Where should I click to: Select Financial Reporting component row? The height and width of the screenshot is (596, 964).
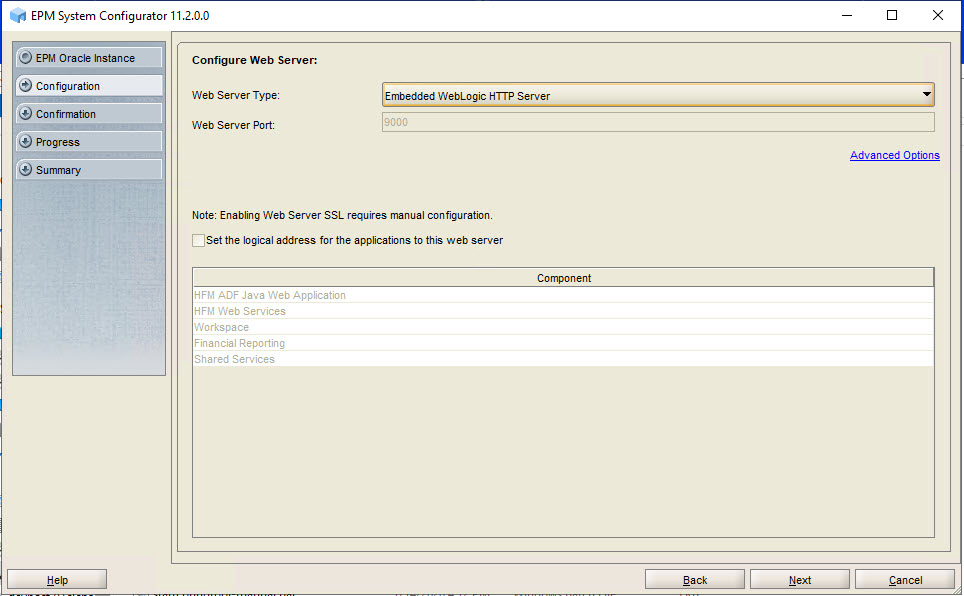563,343
